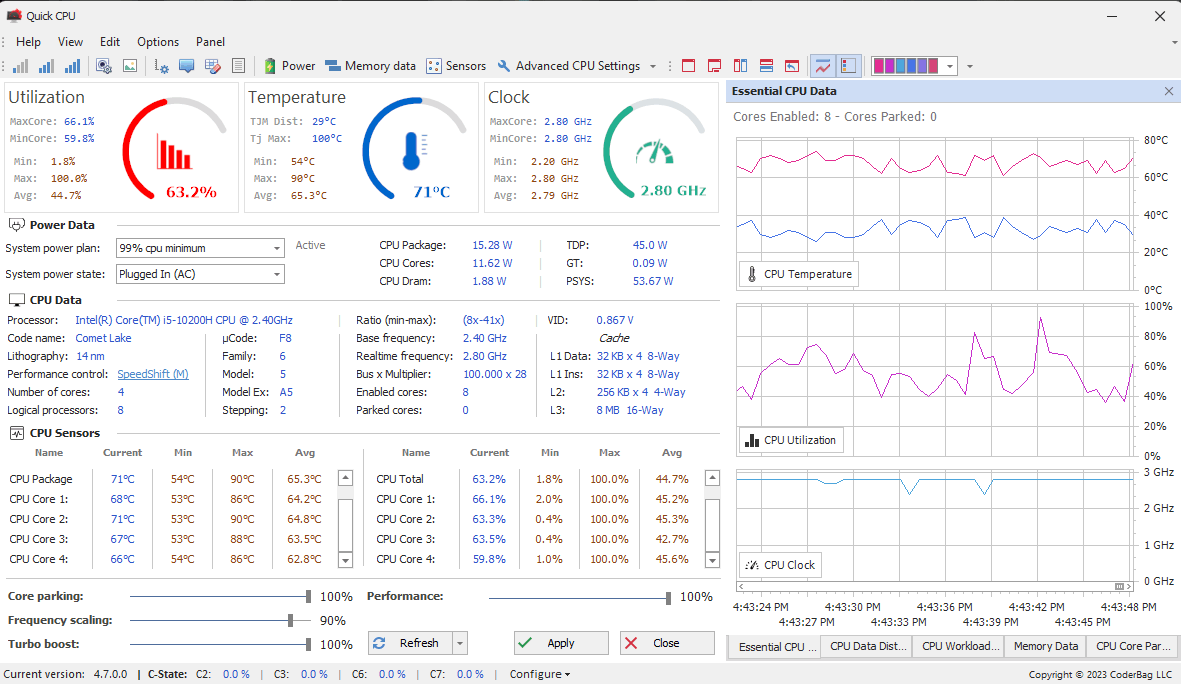1181x684 pixels.
Task: Open the Options menu
Action: coord(157,42)
